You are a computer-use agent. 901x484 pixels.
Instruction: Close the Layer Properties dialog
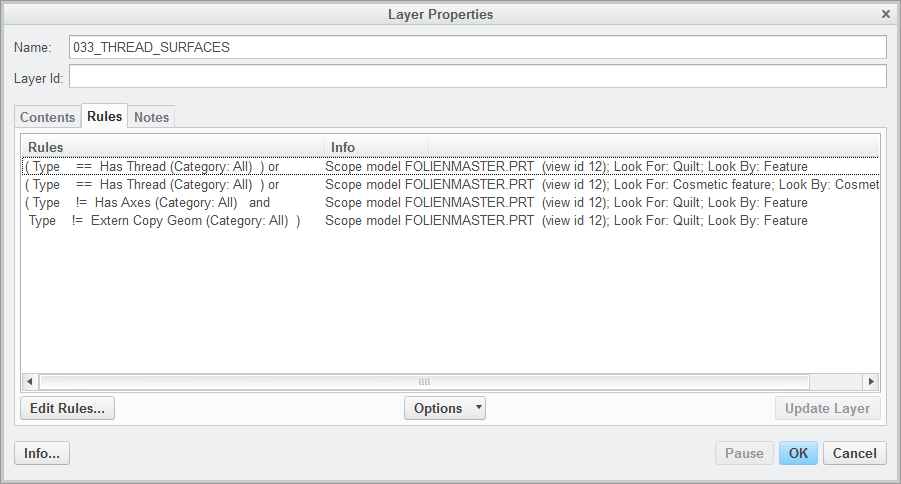[885, 14]
